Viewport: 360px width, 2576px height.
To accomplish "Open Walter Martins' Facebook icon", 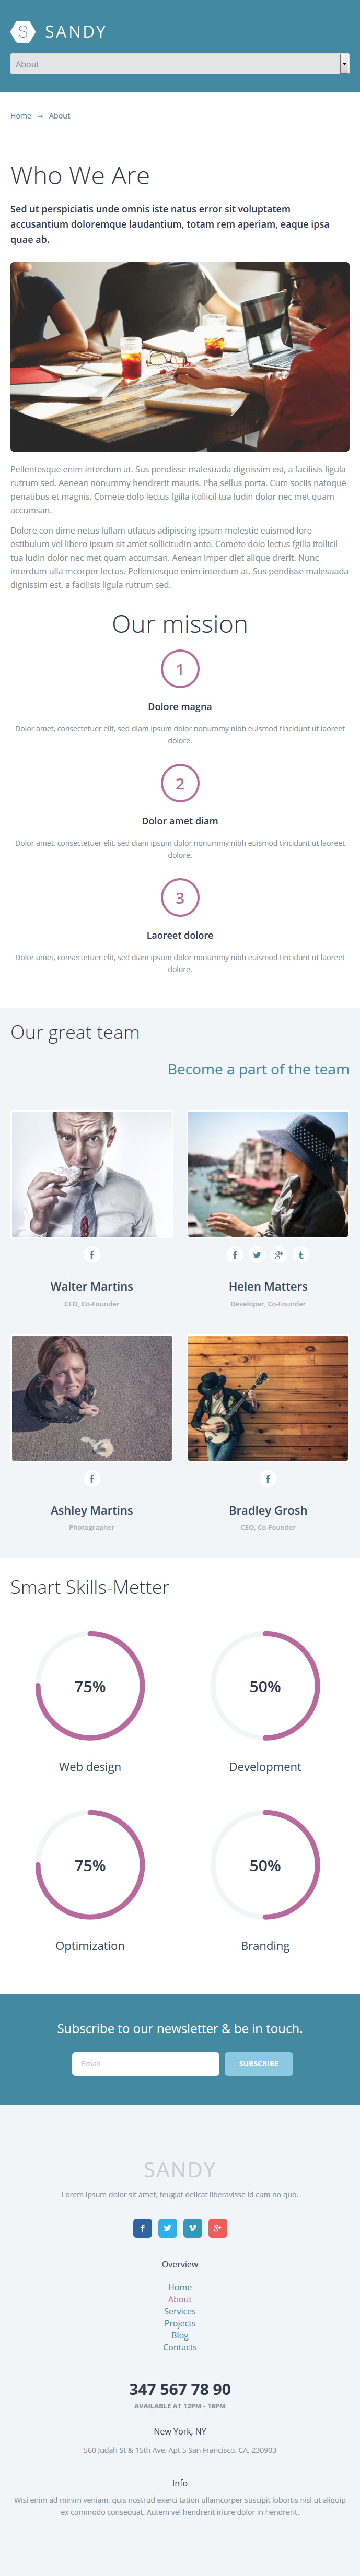I will coord(92,1255).
